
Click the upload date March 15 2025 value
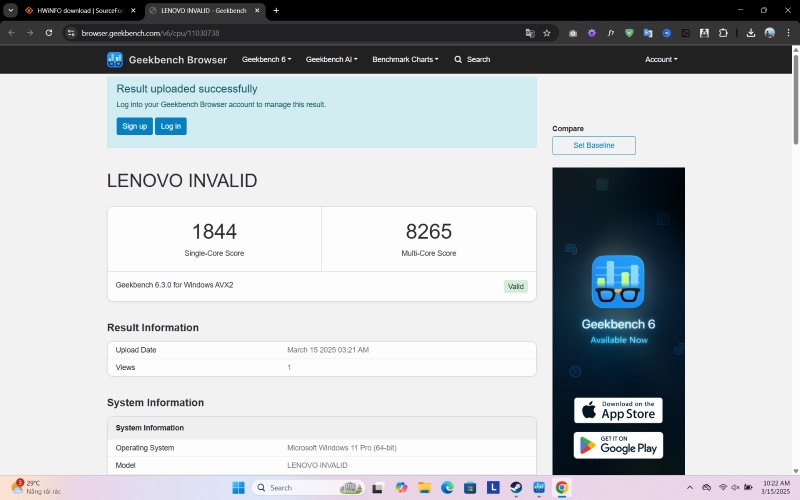tap(328, 350)
